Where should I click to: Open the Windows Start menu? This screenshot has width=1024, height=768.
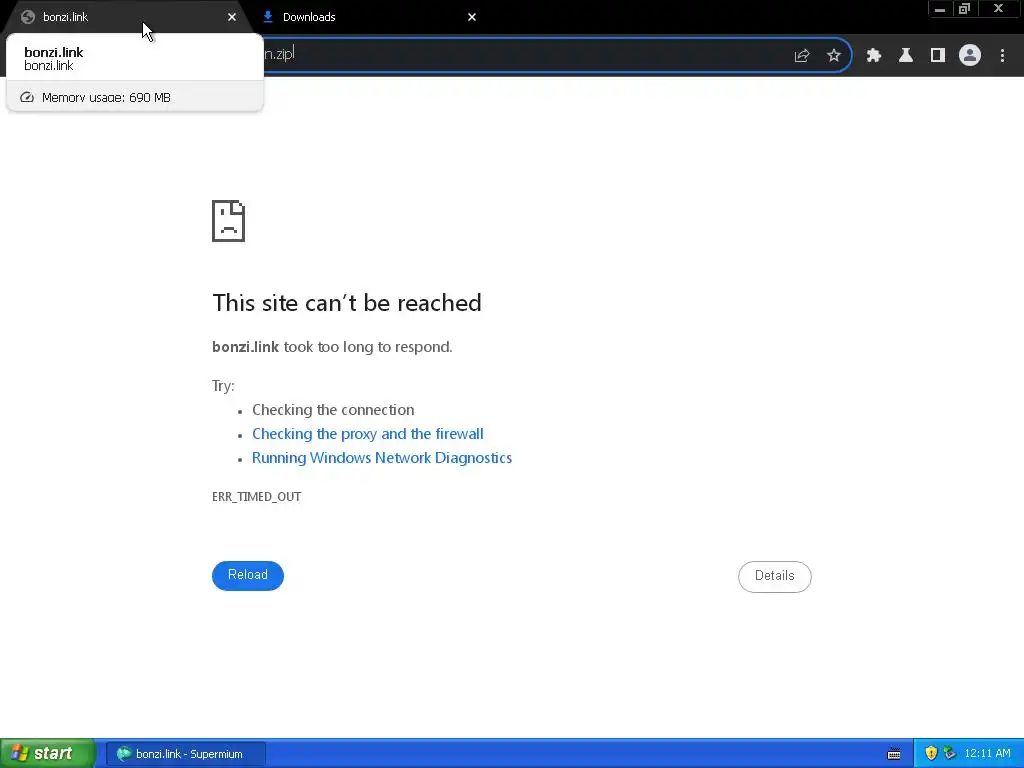(48, 754)
